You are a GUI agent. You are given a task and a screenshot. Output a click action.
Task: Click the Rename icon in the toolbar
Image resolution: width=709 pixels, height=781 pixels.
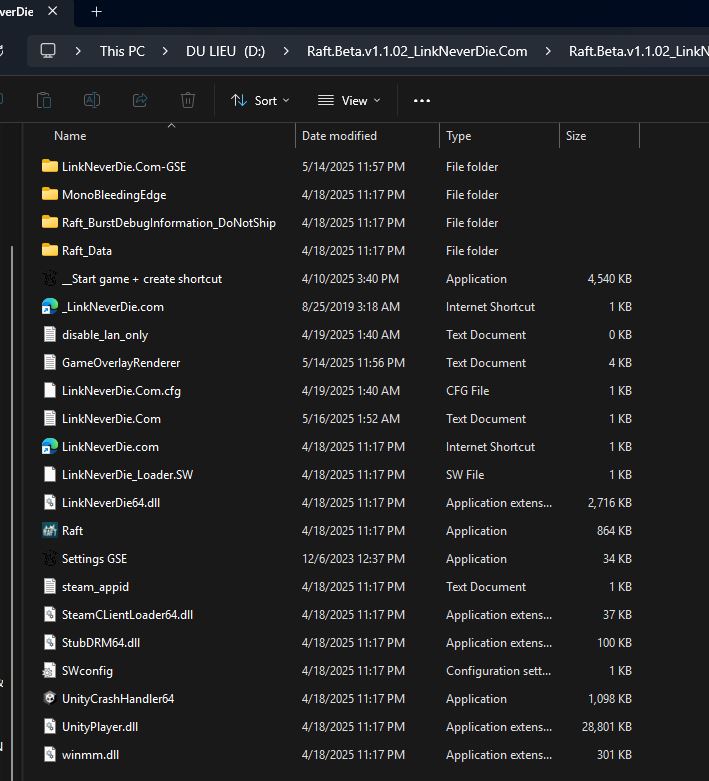[x=92, y=100]
